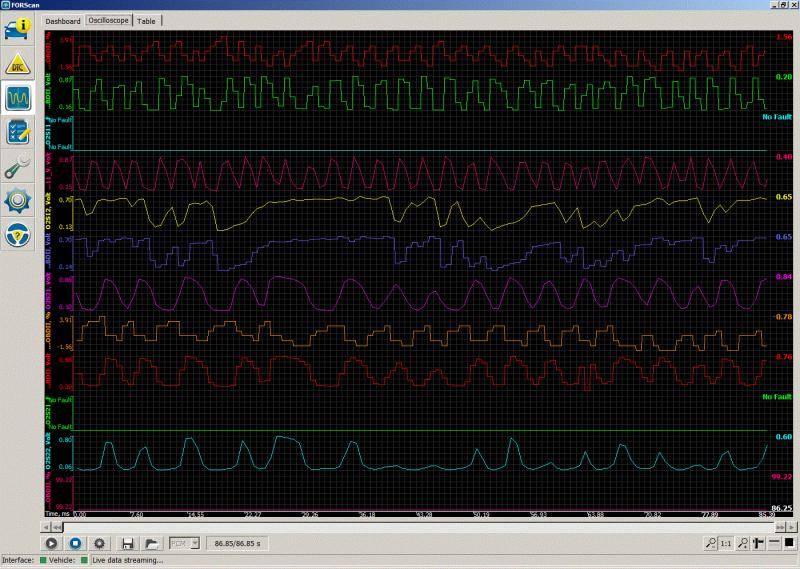
Task: Switch to the Table tab
Action: point(146,20)
